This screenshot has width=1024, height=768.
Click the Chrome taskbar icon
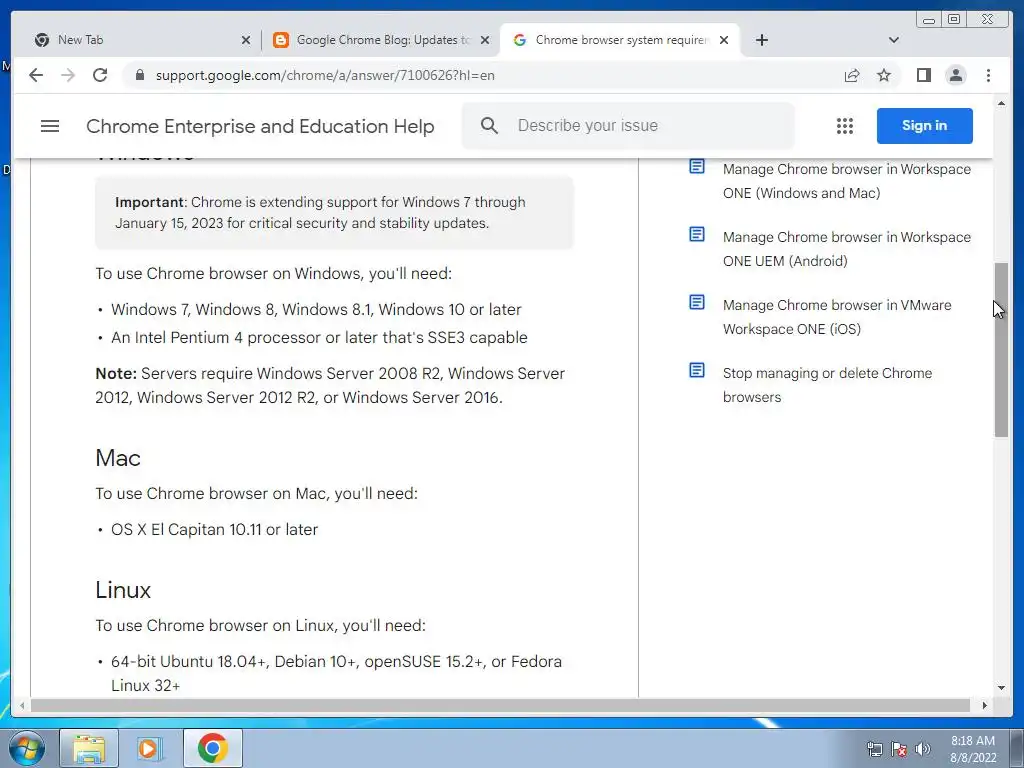[x=213, y=748]
